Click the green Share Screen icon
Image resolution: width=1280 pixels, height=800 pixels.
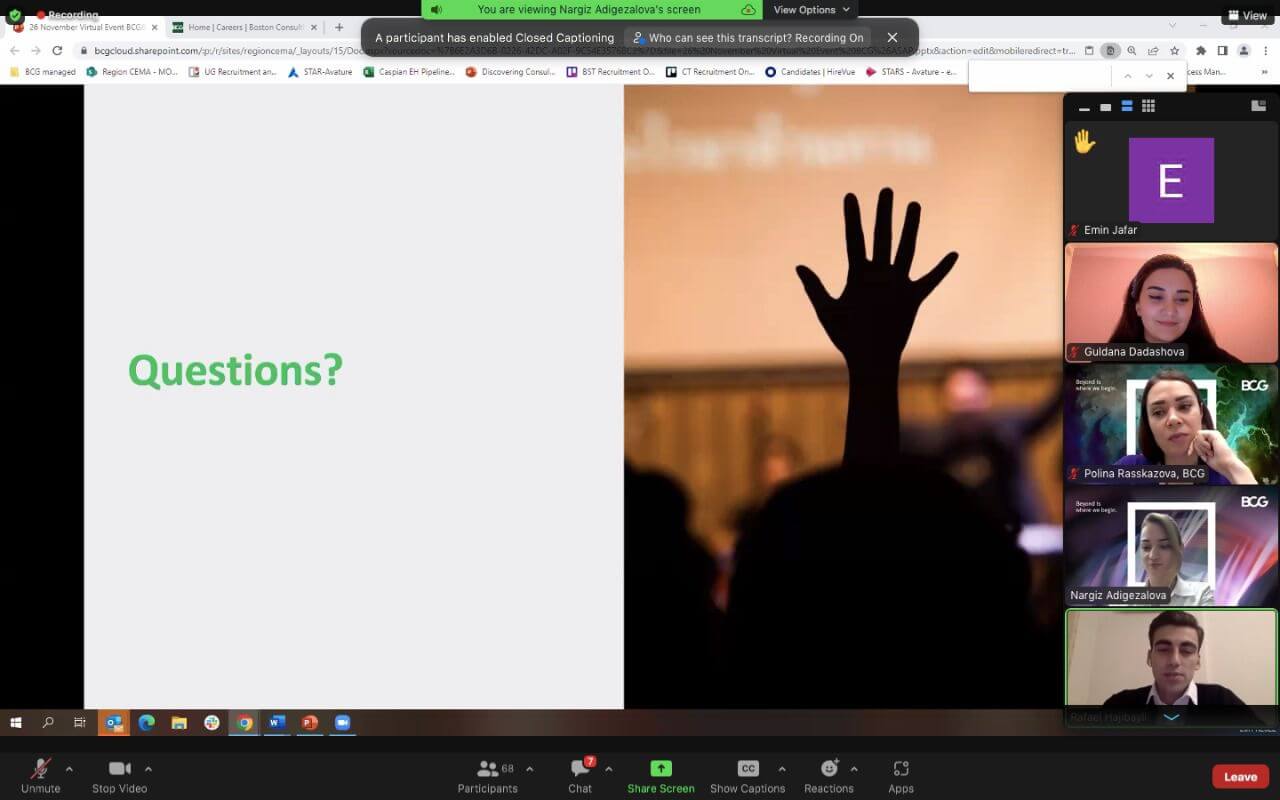click(660, 768)
